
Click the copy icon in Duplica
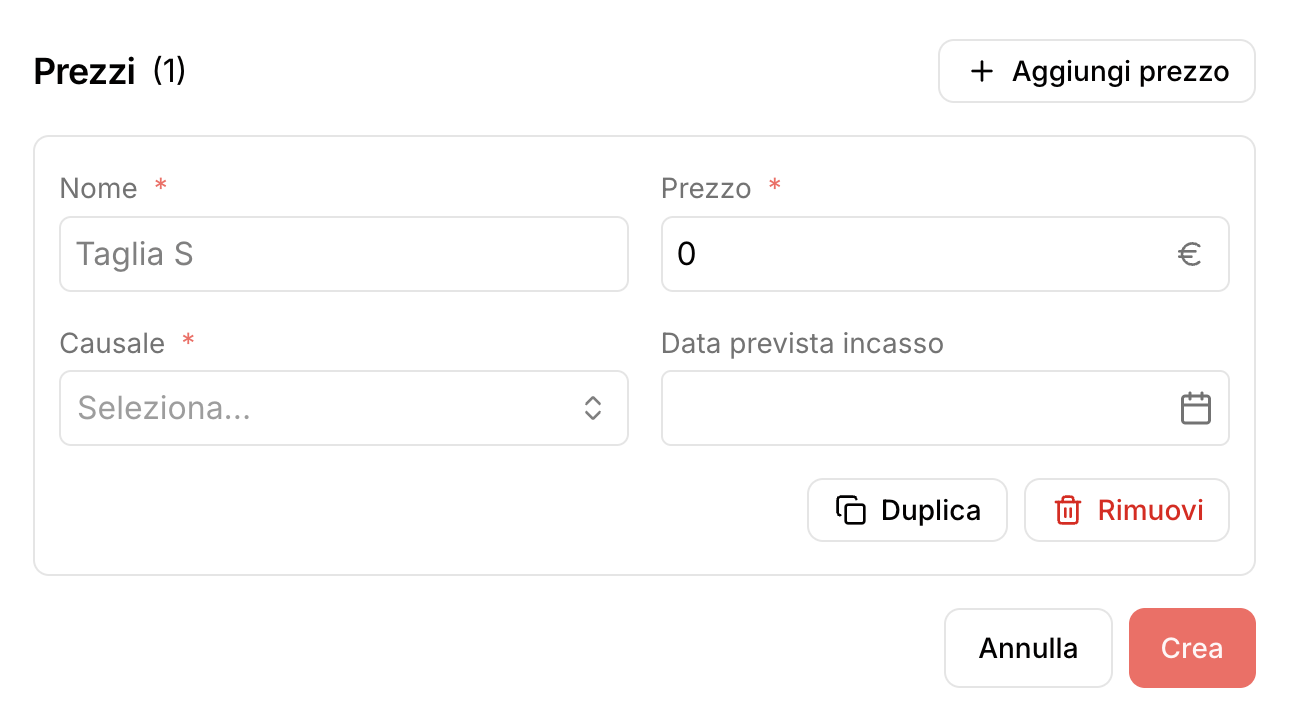[x=850, y=510]
